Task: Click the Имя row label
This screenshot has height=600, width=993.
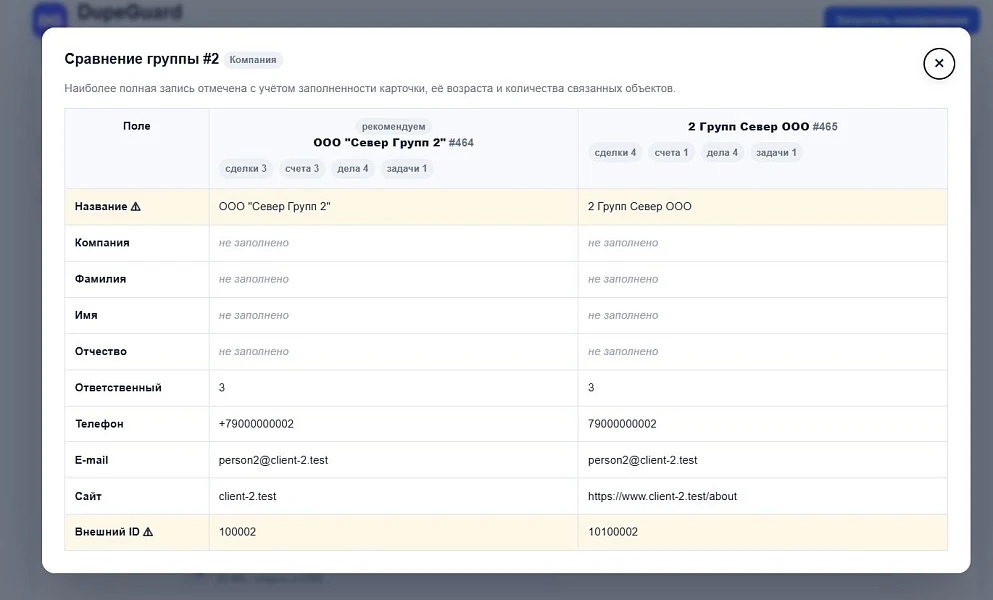Action: point(86,315)
